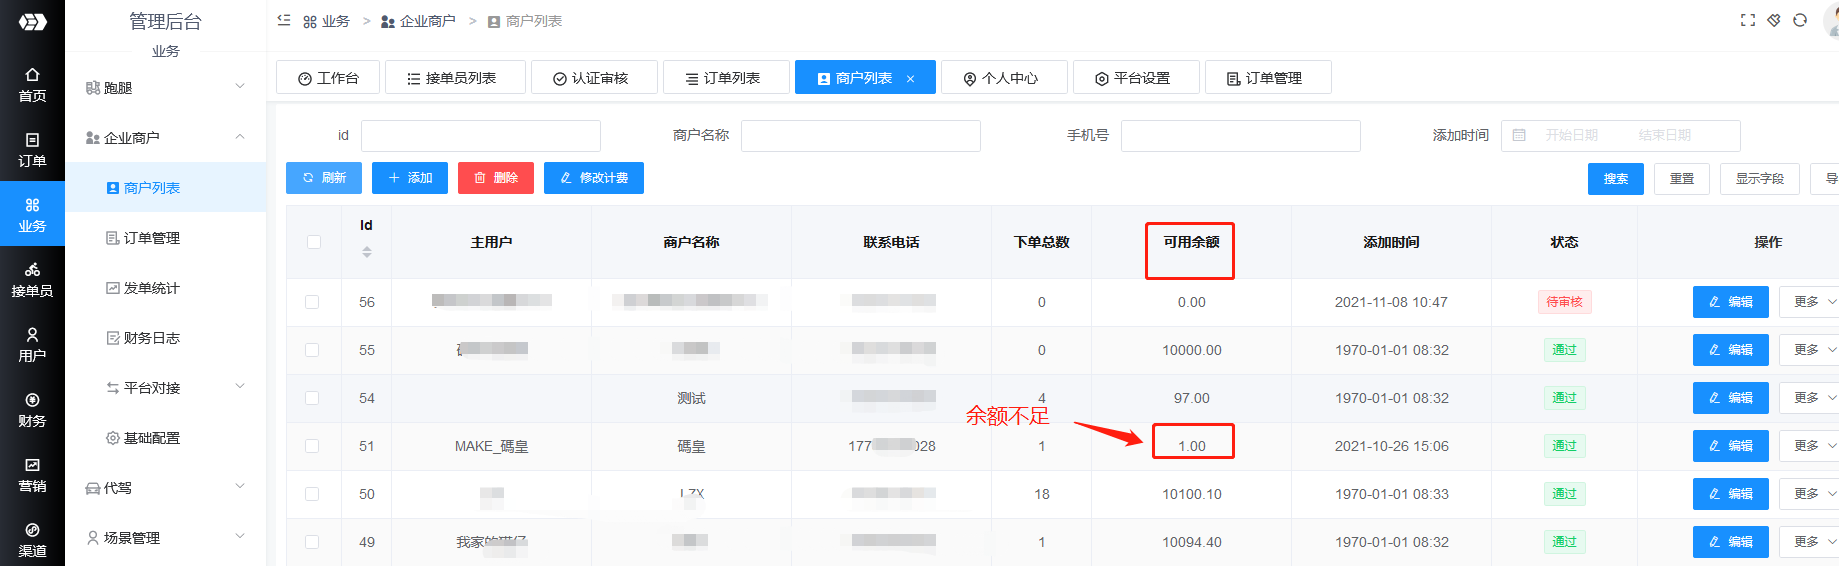
Task: Click the theme/clear cache icon
Action: click(1774, 20)
